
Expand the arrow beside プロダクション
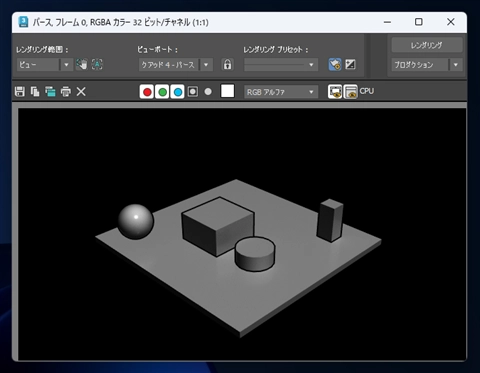click(456, 65)
